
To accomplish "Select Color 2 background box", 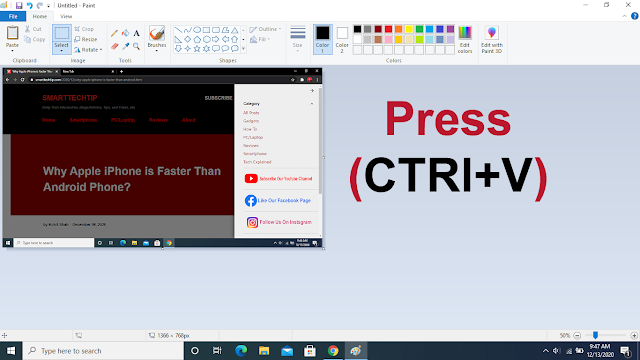I will 342,39.
